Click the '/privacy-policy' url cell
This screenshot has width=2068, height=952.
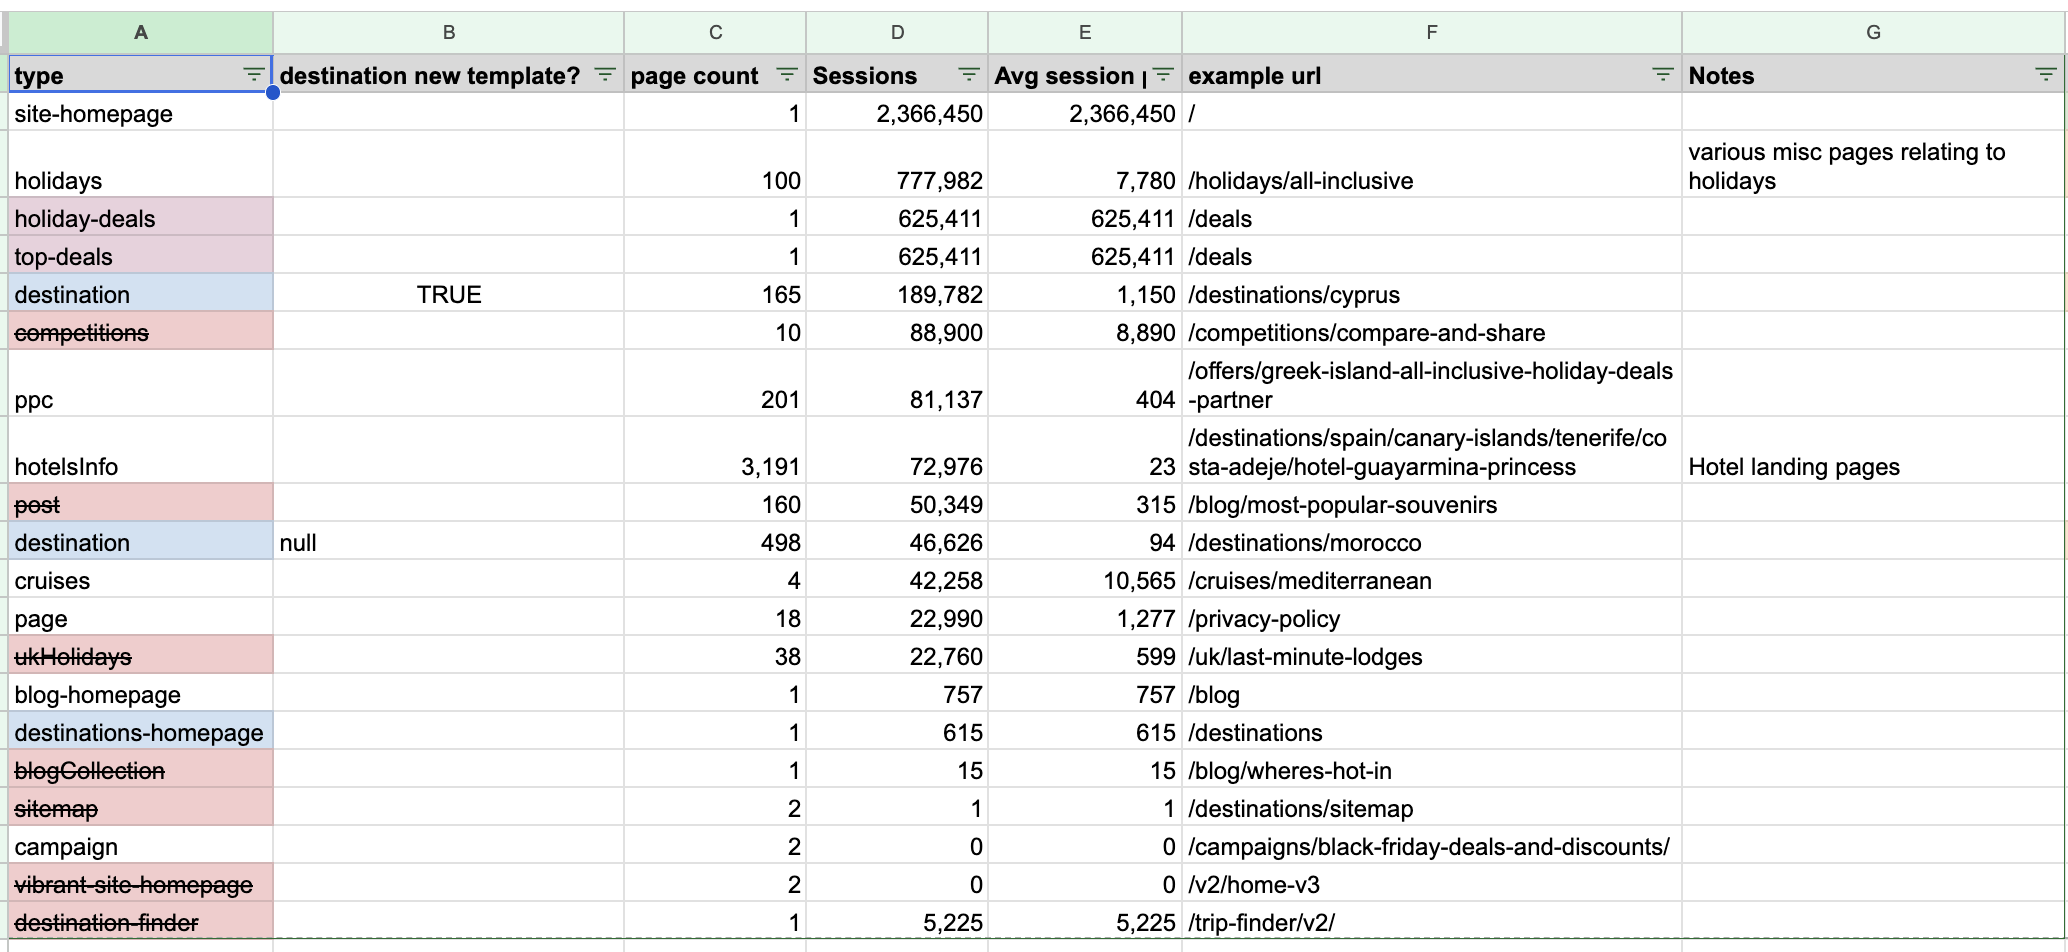(1432, 618)
